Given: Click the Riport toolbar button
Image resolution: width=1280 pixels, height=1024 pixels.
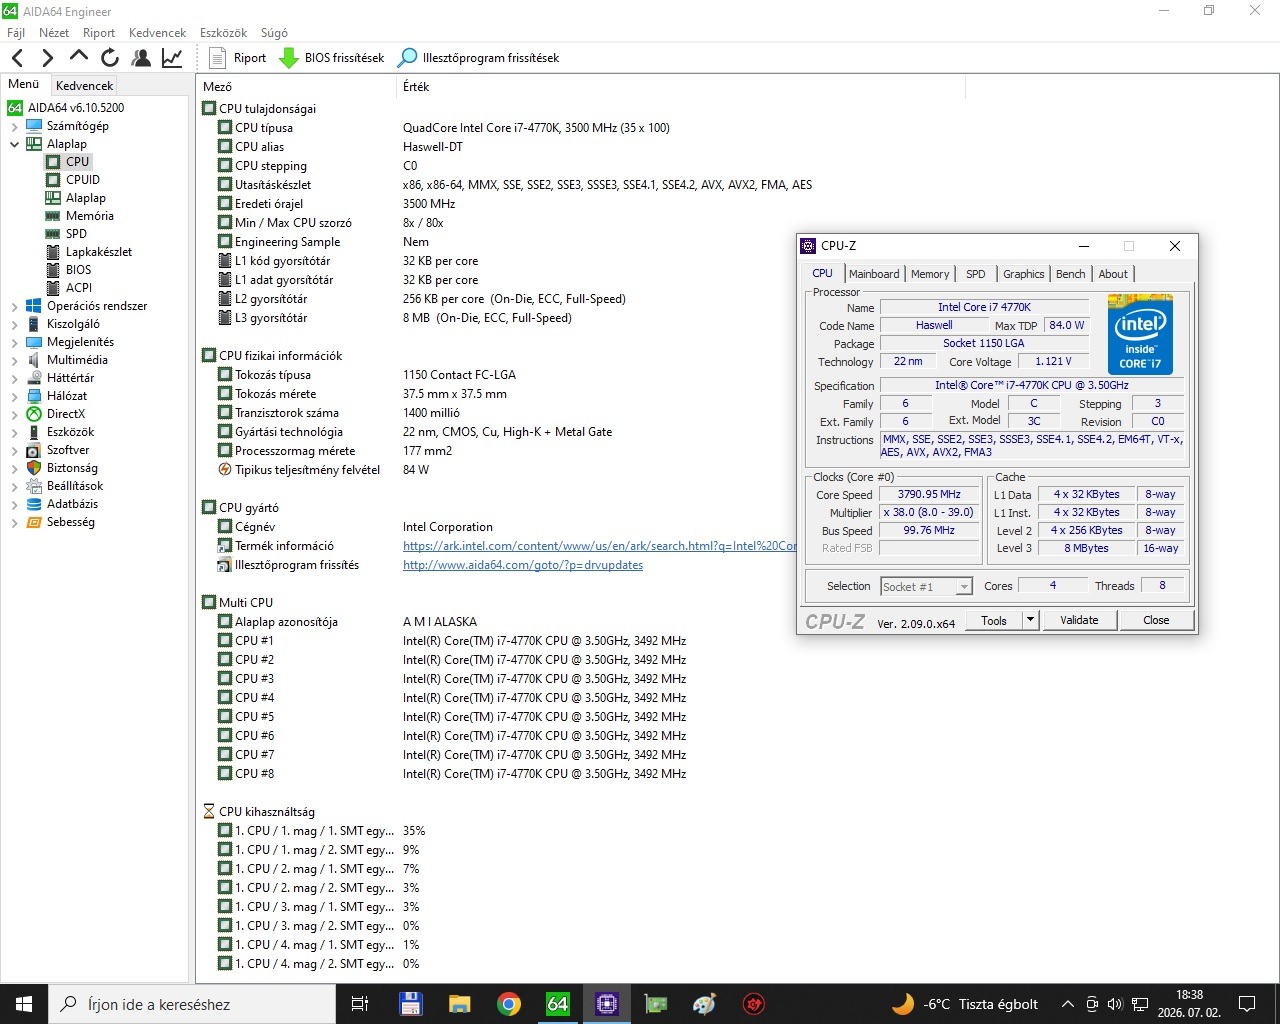Looking at the screenshot, I should pos(238,58).
